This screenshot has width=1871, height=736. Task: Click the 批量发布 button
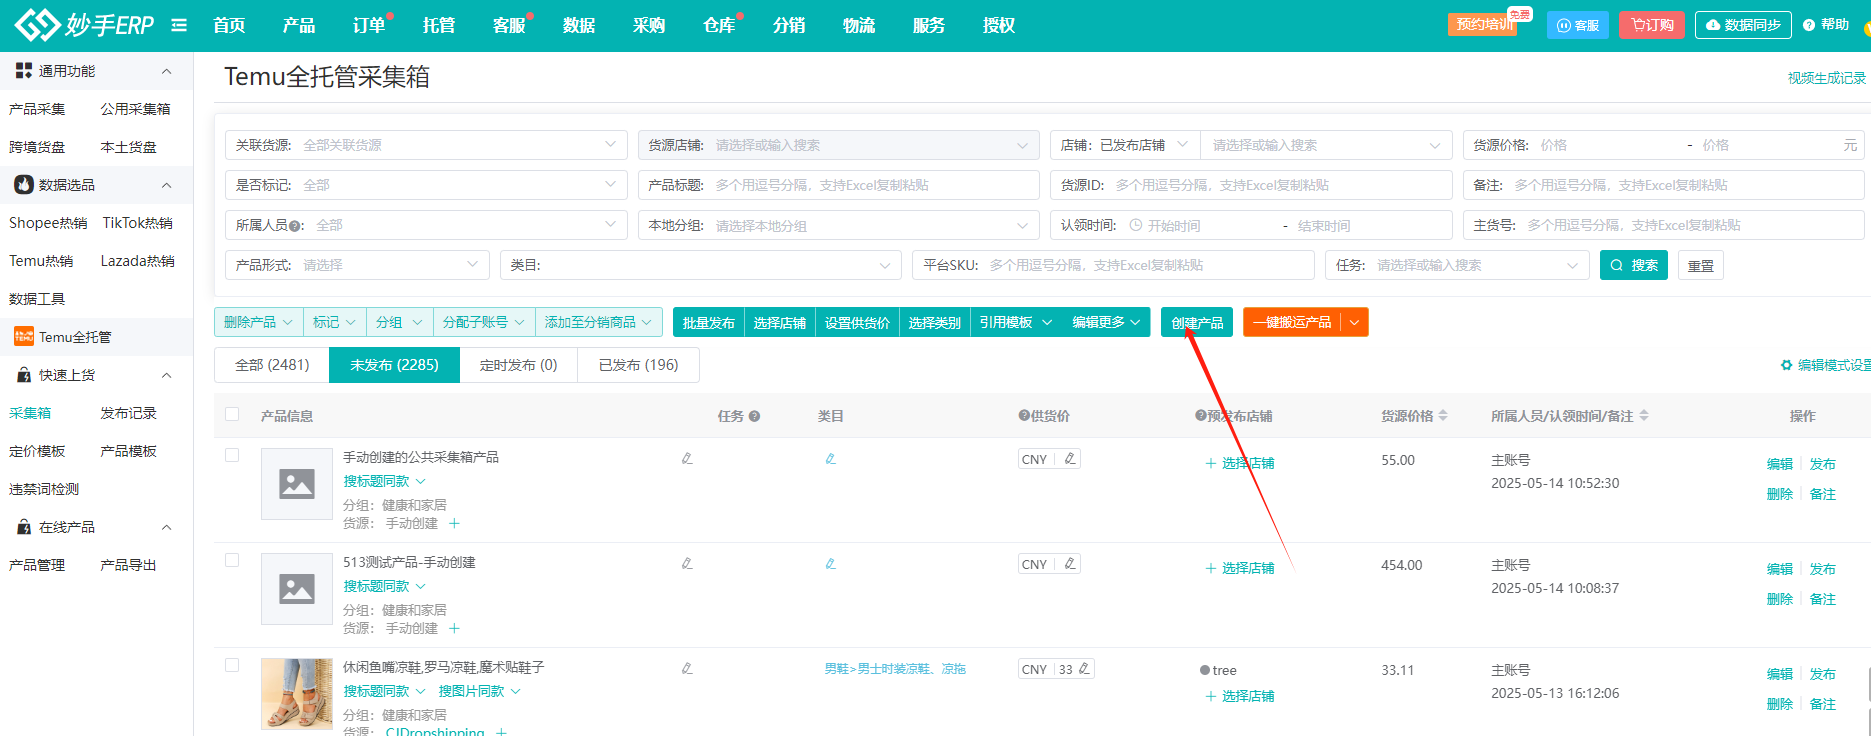tap(709, 322)
